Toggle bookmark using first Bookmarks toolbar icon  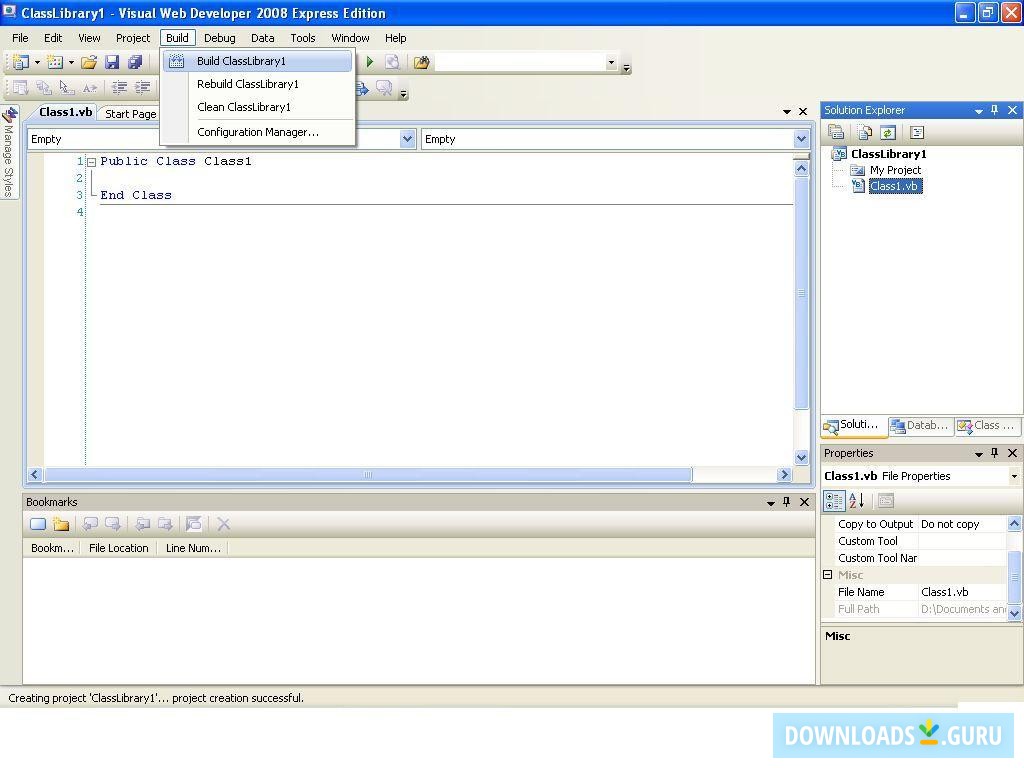pos(38,524)
